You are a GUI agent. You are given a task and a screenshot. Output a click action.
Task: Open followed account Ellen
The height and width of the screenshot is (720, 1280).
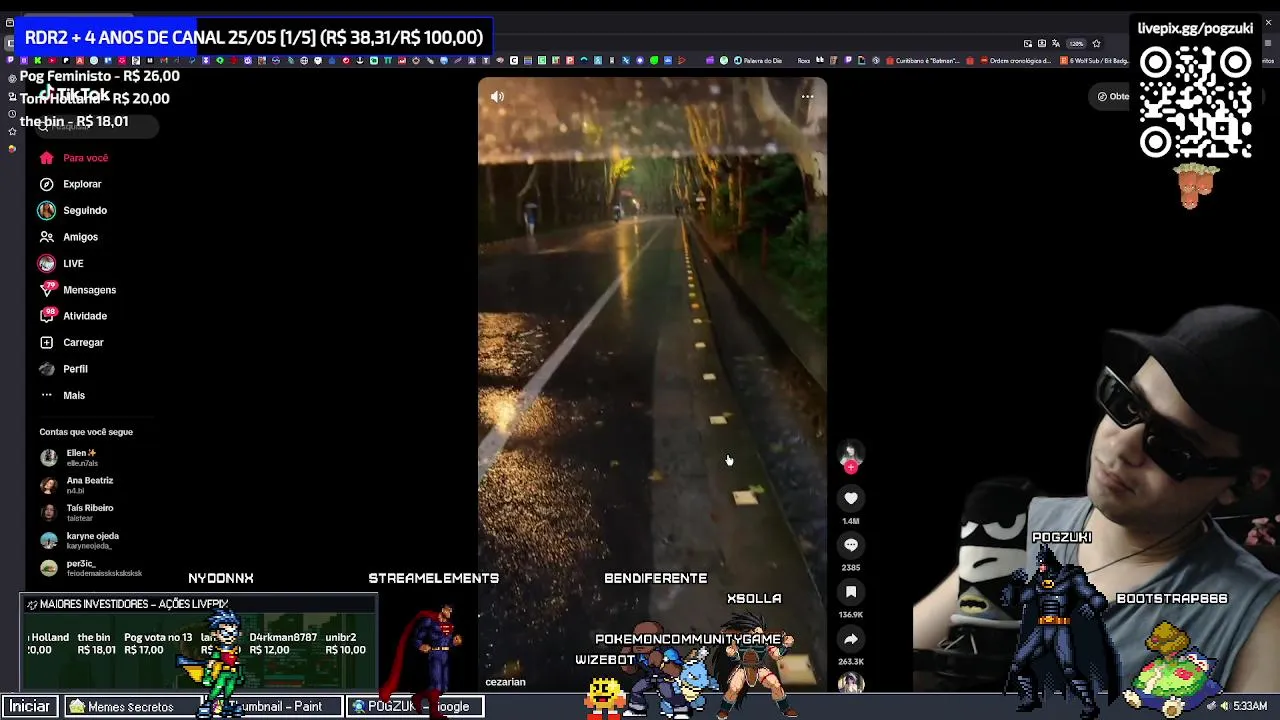click(x=81, y=457)
